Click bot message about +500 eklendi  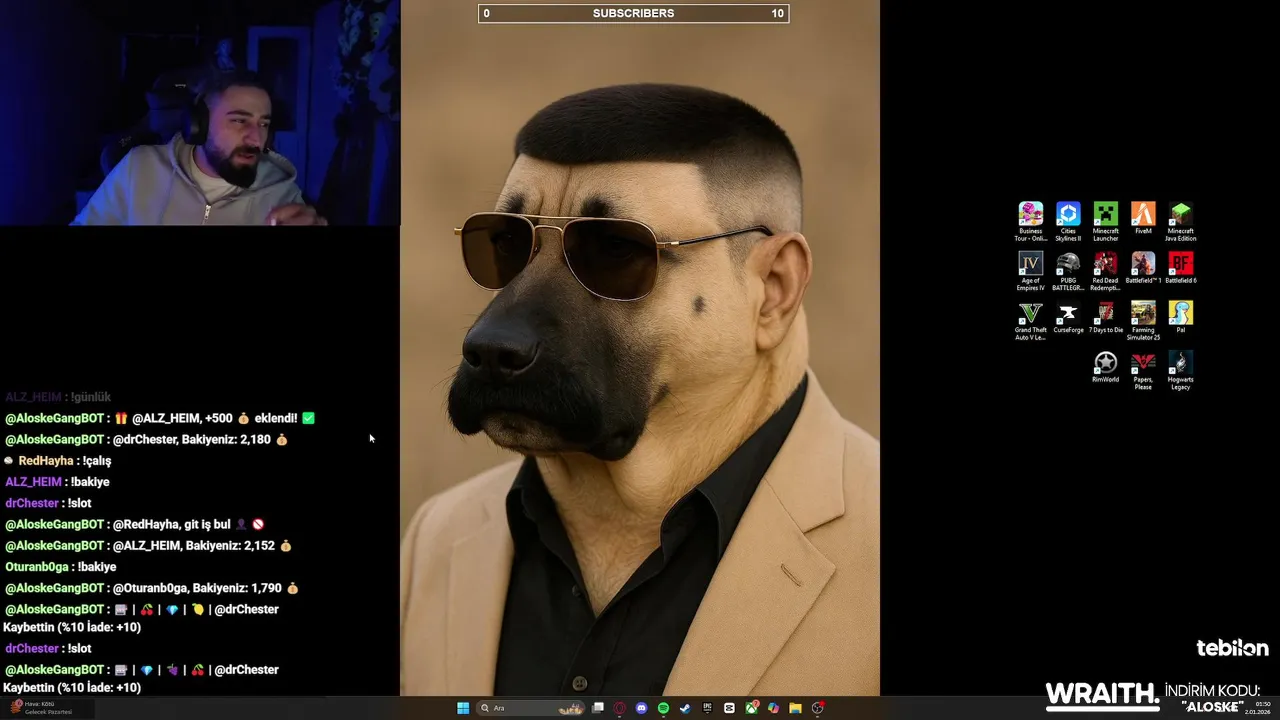pyautogui.click(x=160, y=418)
